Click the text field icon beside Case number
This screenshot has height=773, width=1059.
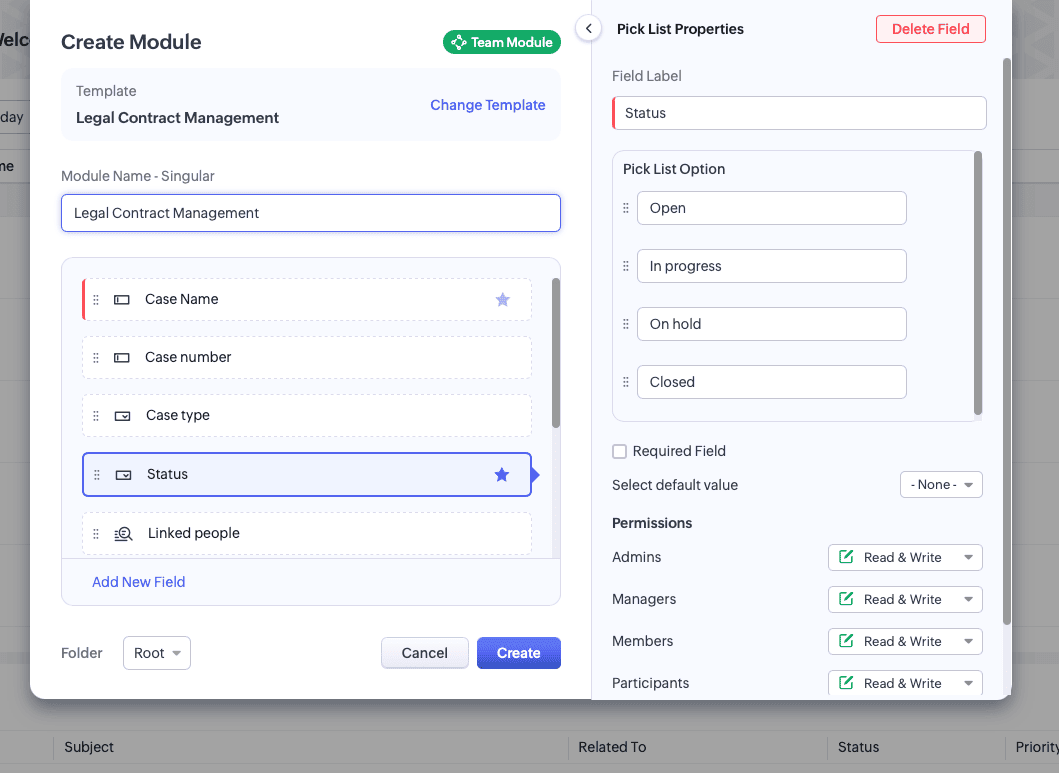(121, 357)
